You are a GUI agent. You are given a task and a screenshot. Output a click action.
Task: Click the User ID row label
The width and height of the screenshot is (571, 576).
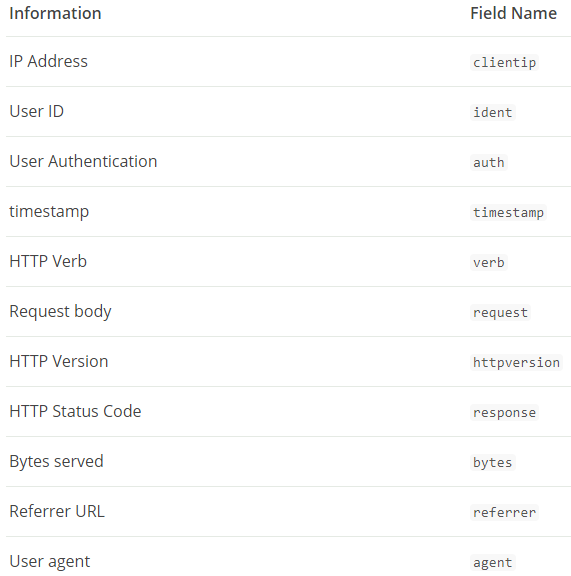point(37,111)
